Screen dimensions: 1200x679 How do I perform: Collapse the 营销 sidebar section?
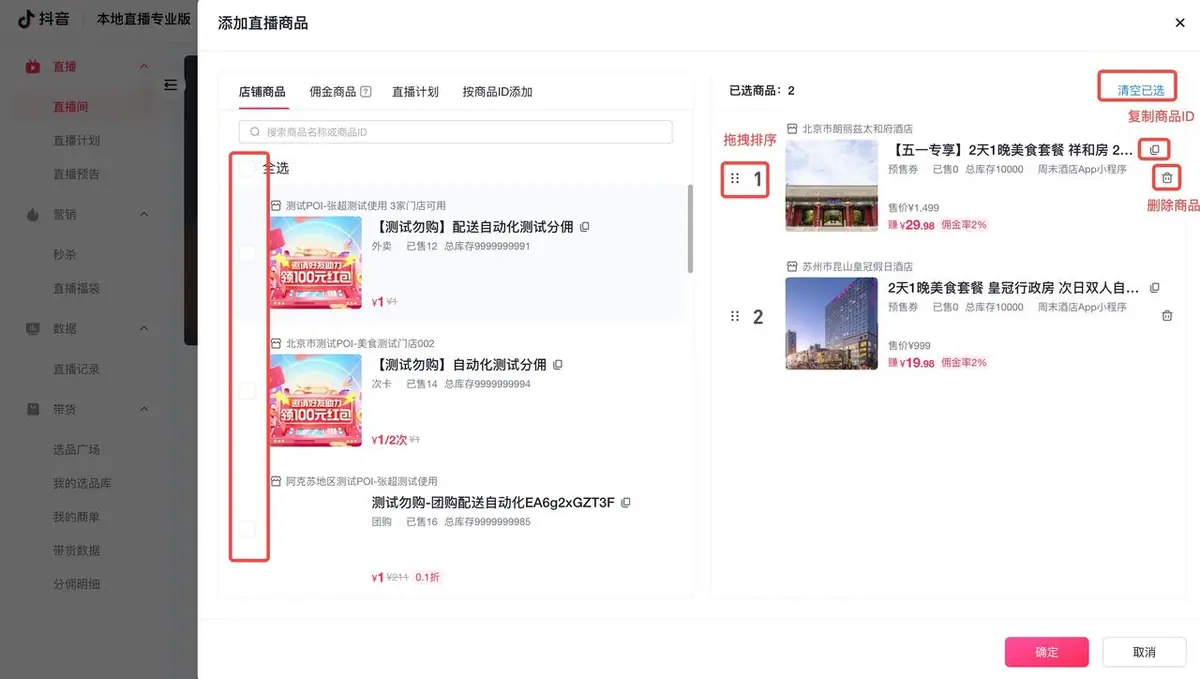pos(144,214)
